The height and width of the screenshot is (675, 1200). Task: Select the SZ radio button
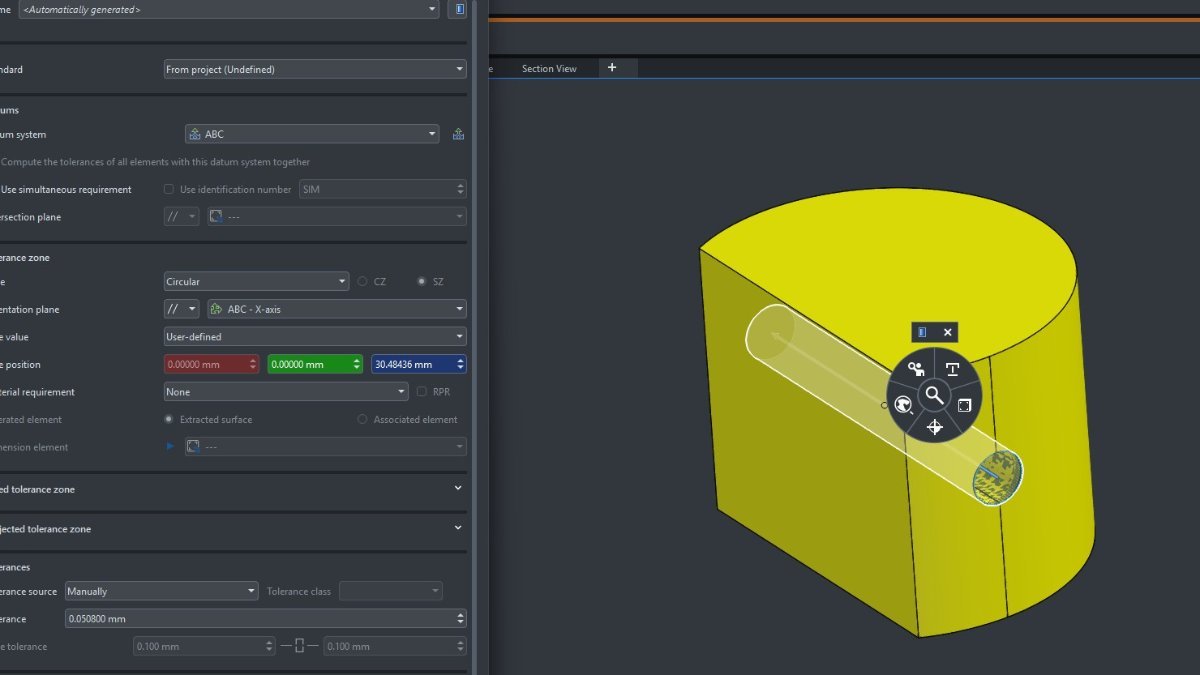[x=421, y=282]
